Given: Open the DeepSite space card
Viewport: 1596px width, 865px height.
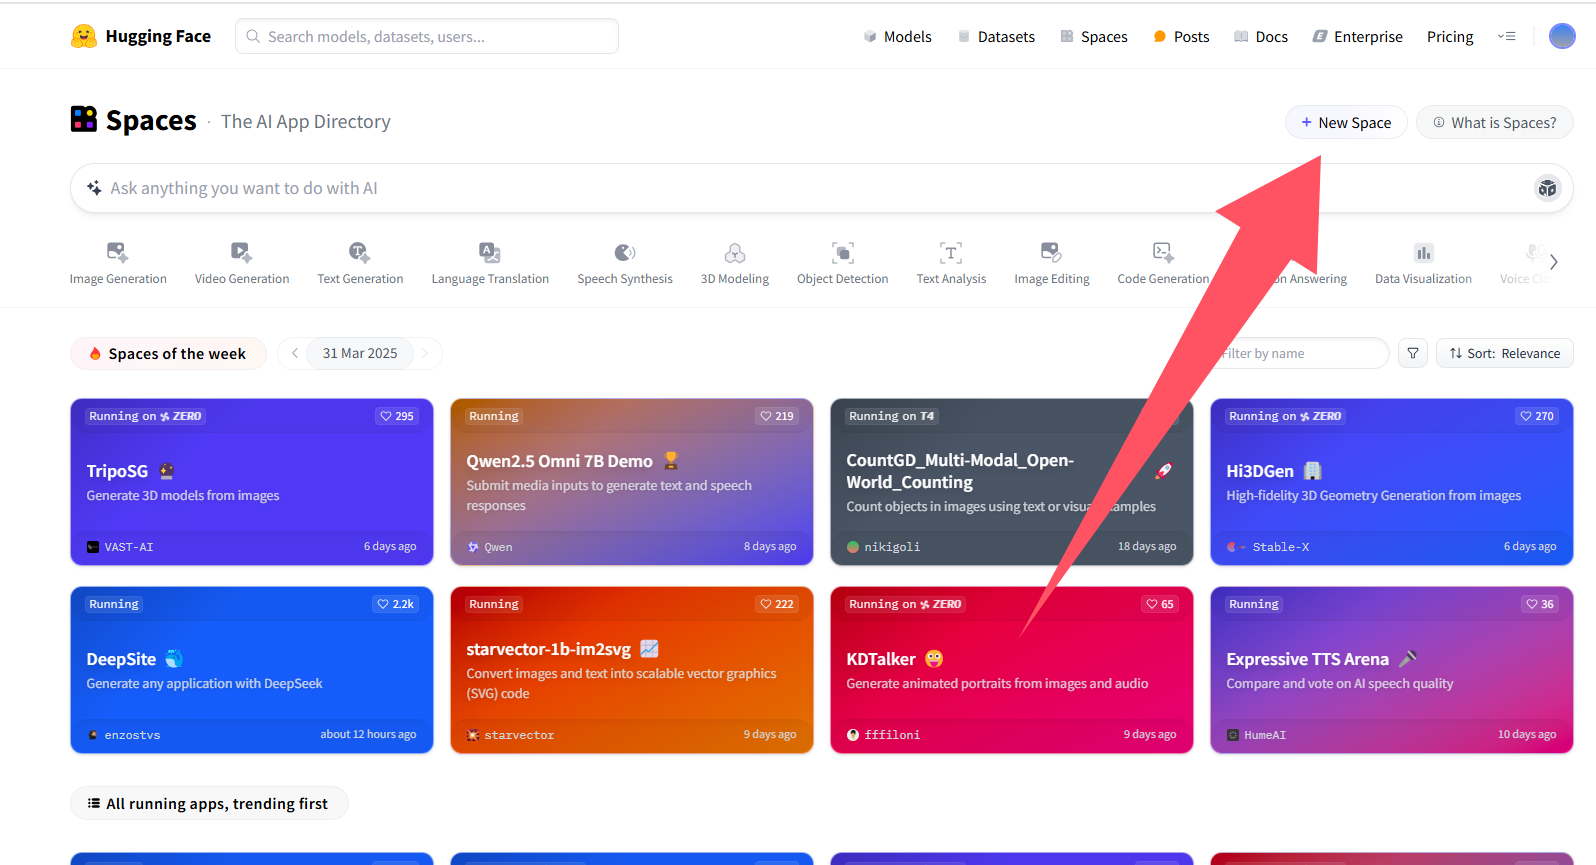Looking at the screenshot, I should point(252,670).
